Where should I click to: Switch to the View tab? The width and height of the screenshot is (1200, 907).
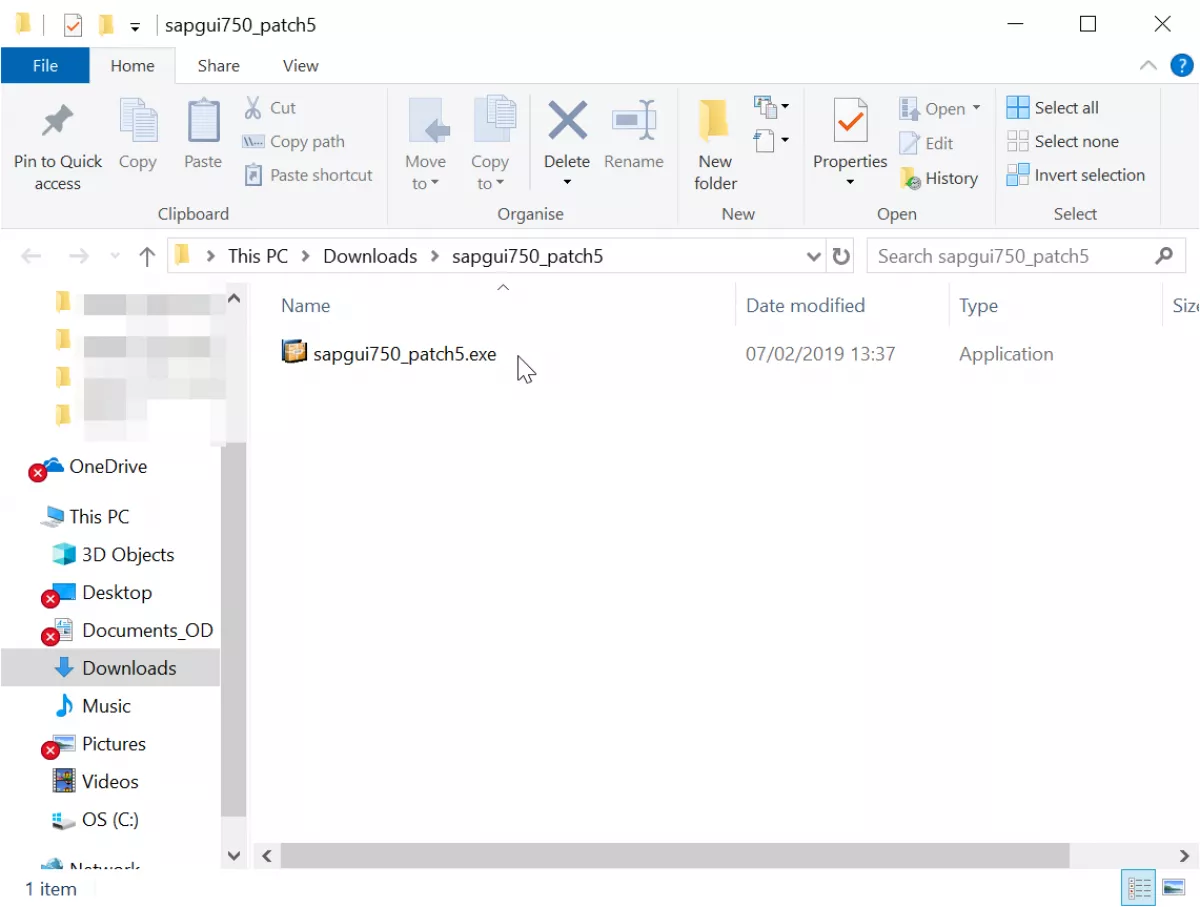pyautogui.click(x=300, y=66)
